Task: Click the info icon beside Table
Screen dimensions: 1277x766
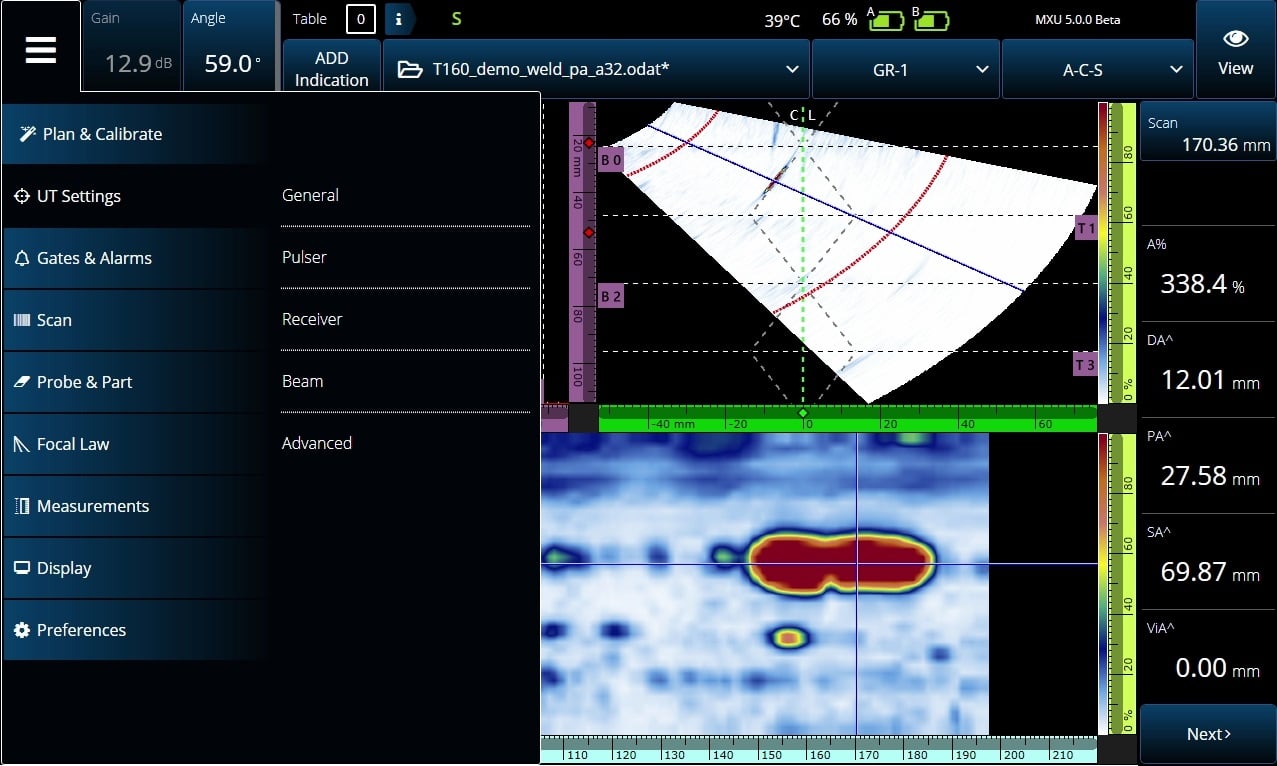Action: (x=399, y=19)
